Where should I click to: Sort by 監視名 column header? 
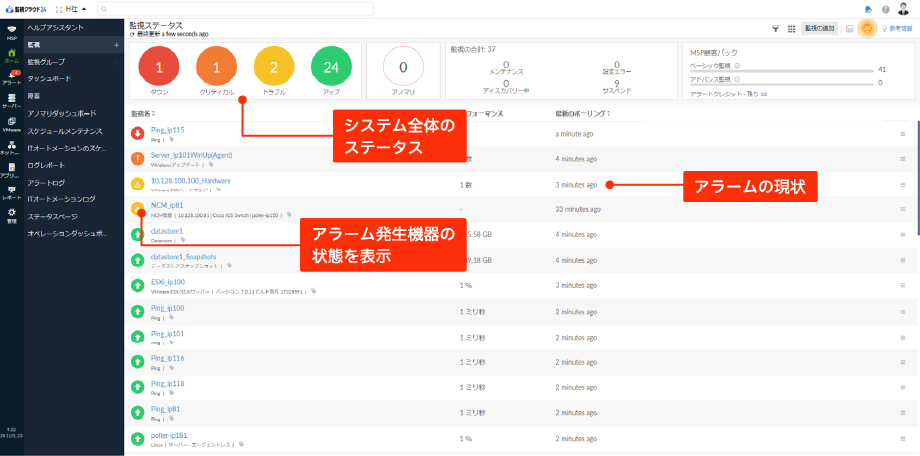tap(143, 113)
